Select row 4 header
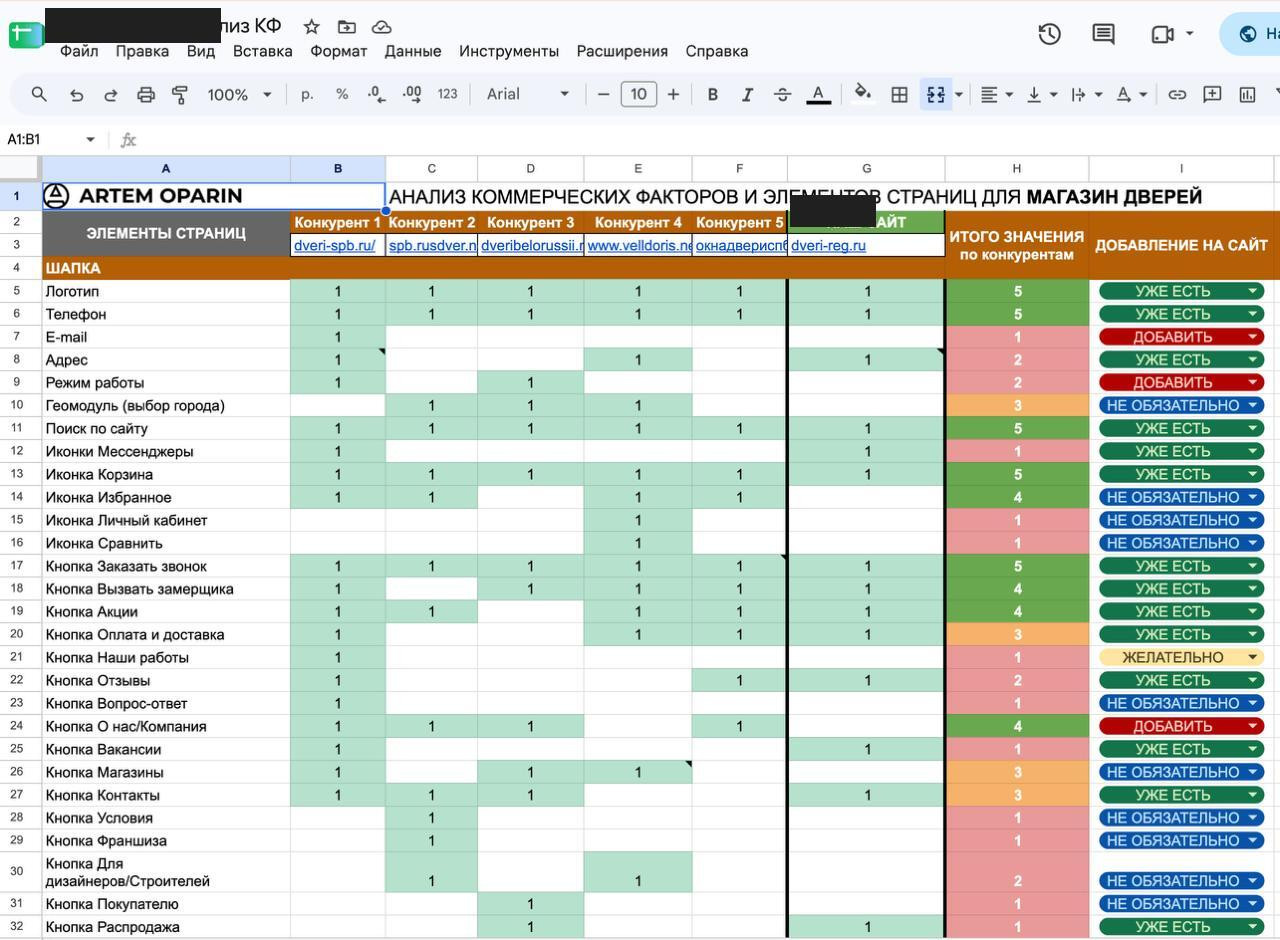Screen dimensions: 1280x940 (x=17, y=268)
